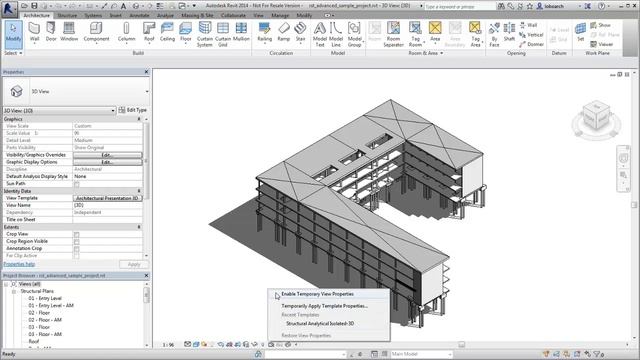Select the Room Separator tool
Image resolution: width=640 pixels, height=360 pixels.
click(393, 34)
